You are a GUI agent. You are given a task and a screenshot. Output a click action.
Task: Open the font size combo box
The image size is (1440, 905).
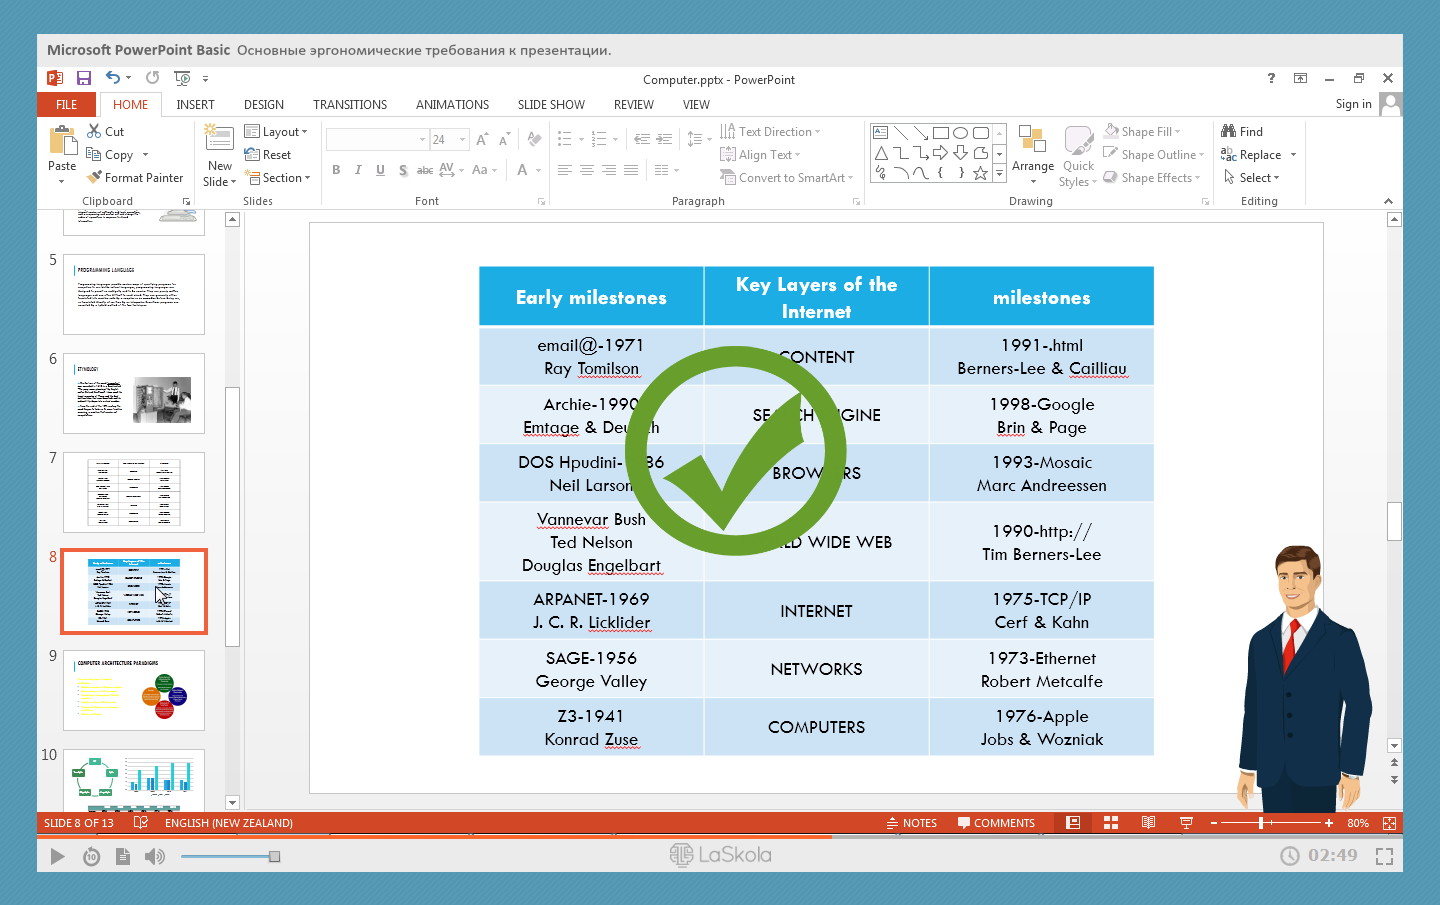(449, 140)
